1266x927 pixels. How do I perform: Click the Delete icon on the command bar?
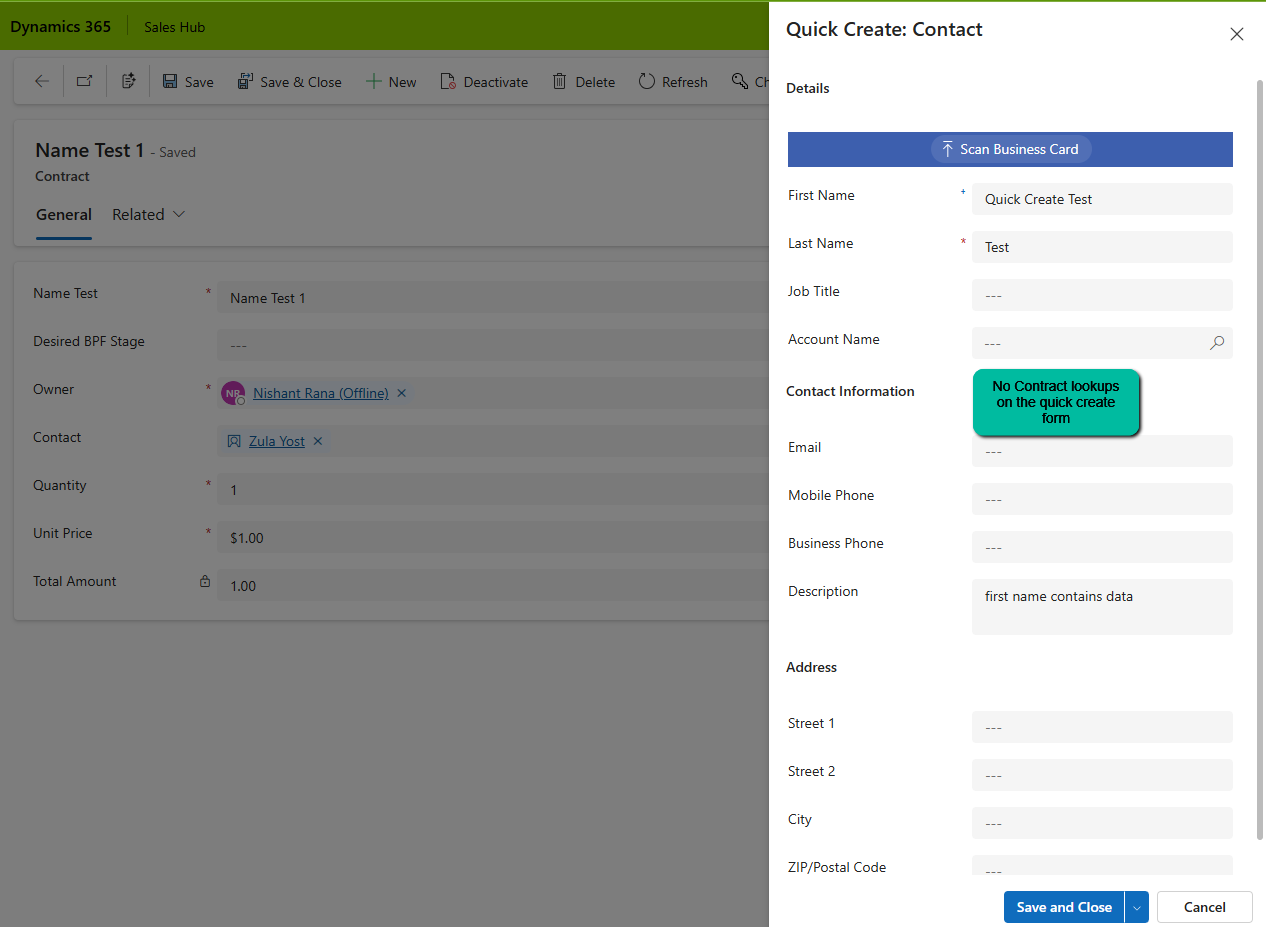pos(583,81)
